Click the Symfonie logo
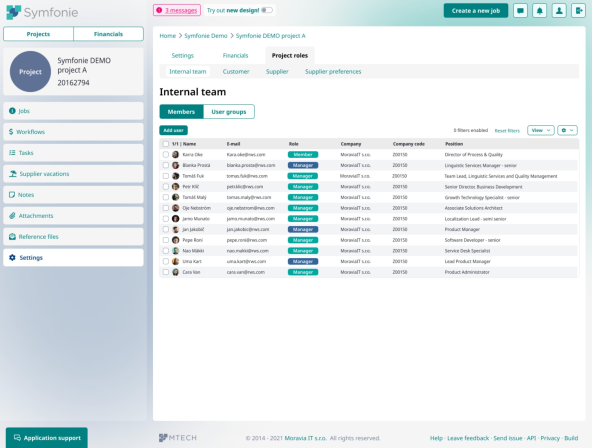The height and width of the screenshot is (448, 592). [x=42, y=12]
